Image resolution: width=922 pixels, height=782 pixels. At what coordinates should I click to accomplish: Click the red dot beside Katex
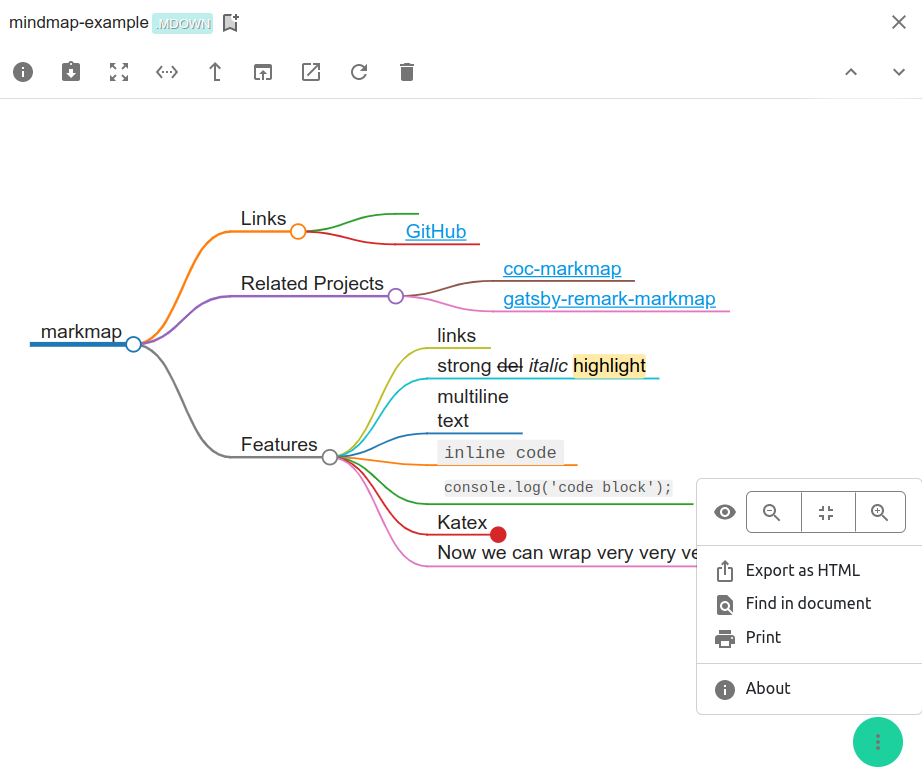[x=498, y=534]
